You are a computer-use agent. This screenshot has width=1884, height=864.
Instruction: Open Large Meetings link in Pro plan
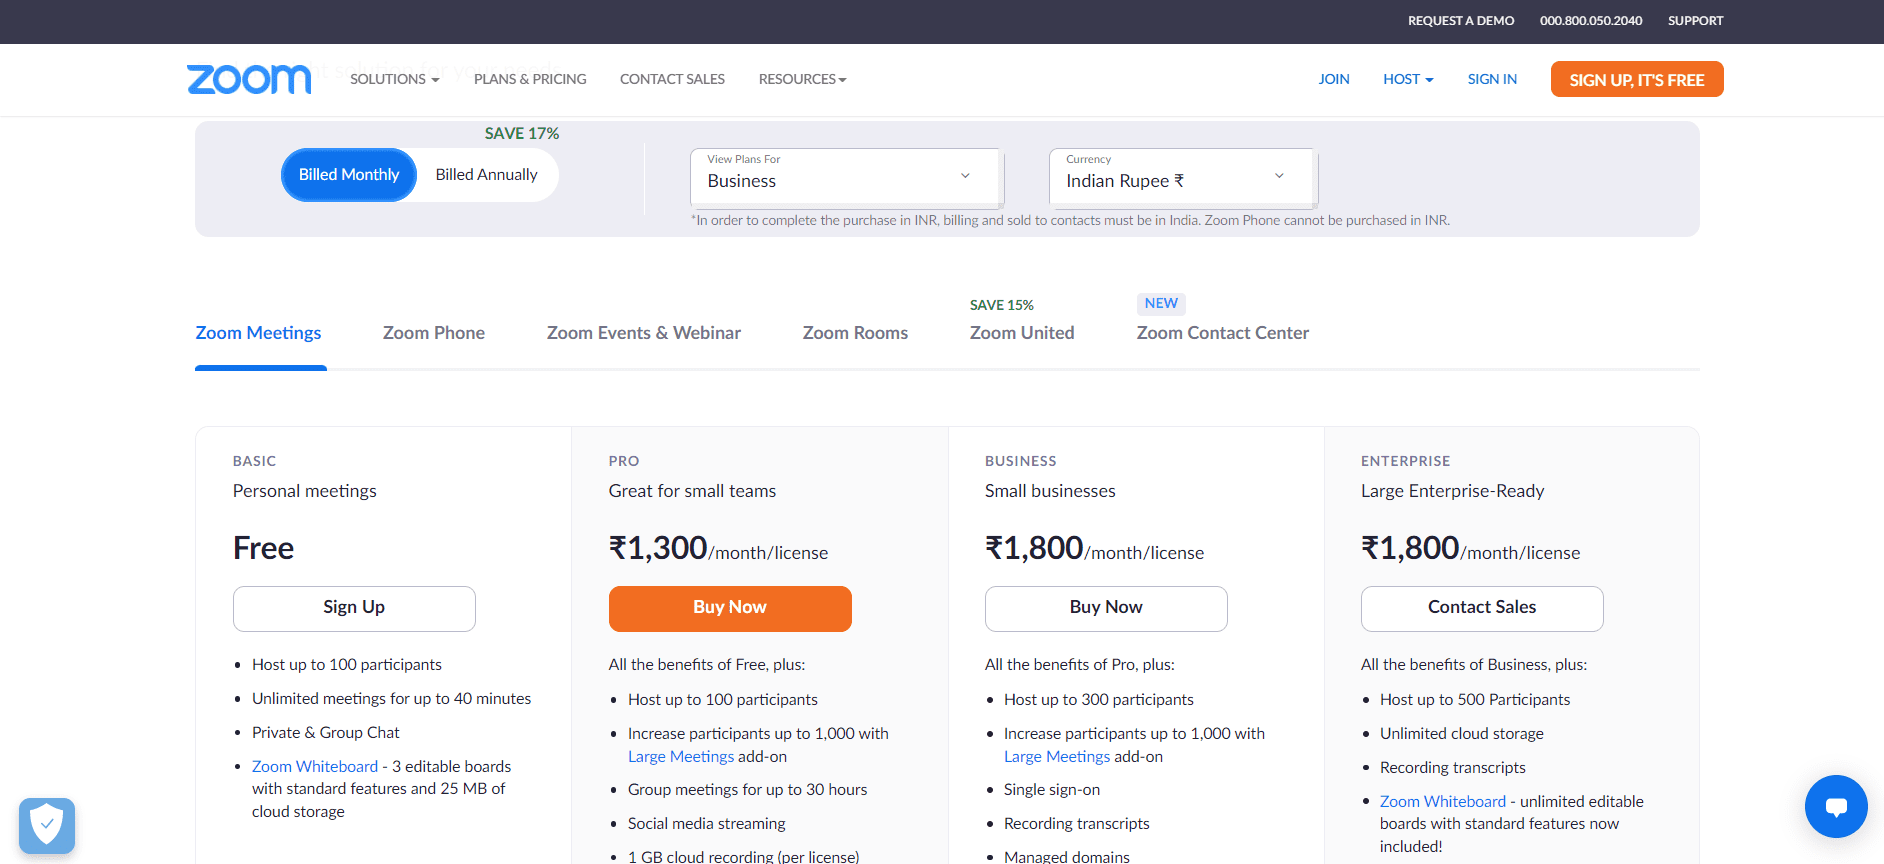[681, 757]
